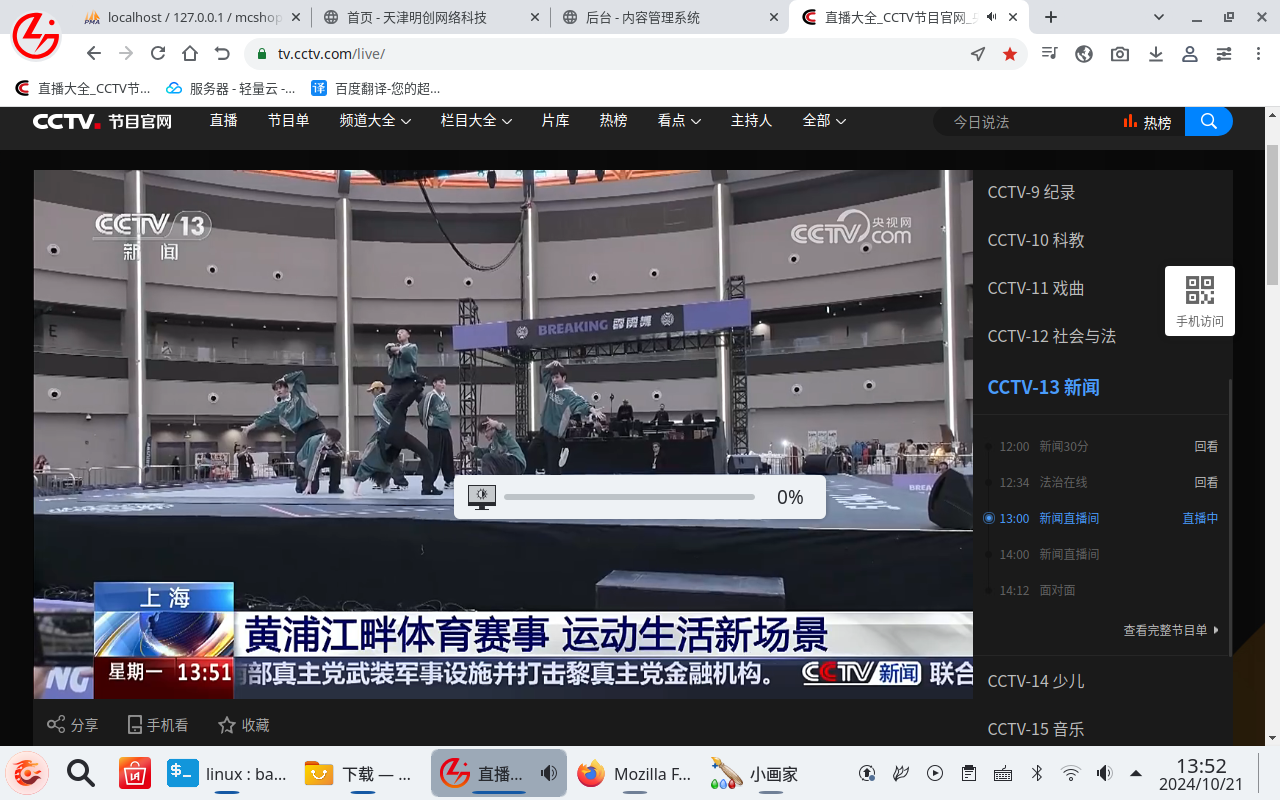
Task: Reload the CCTV live page
Action: pyautogui.click(x=158, y=54)
